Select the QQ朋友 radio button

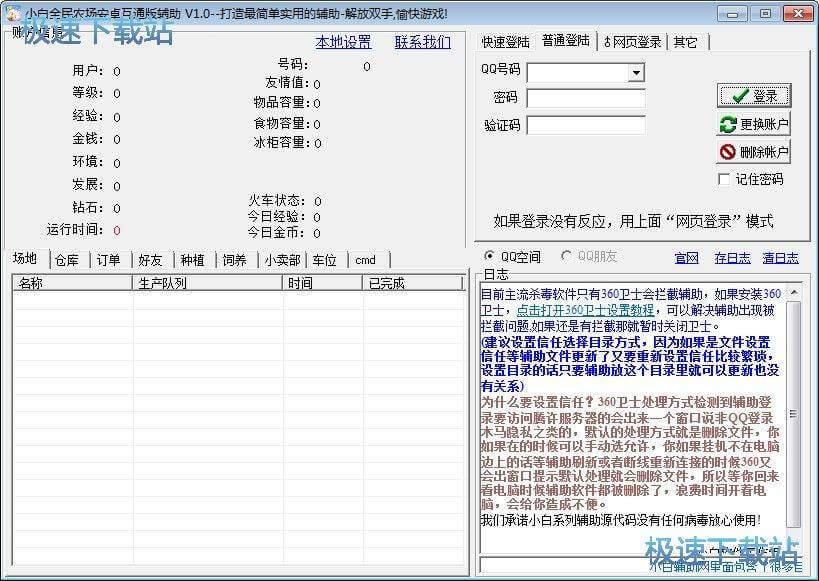567,257
